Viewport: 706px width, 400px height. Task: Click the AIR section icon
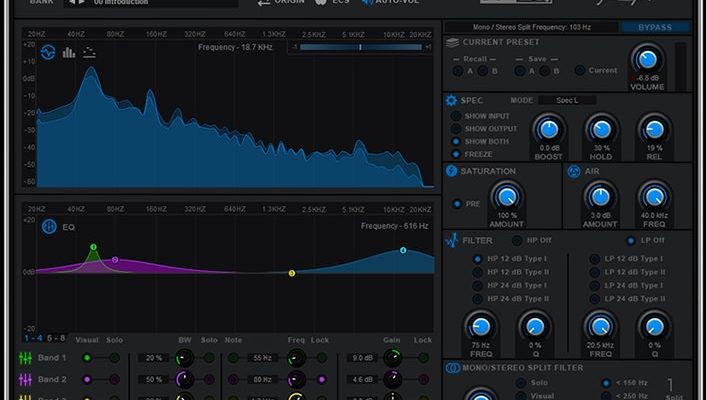click(x=574, y=172)
